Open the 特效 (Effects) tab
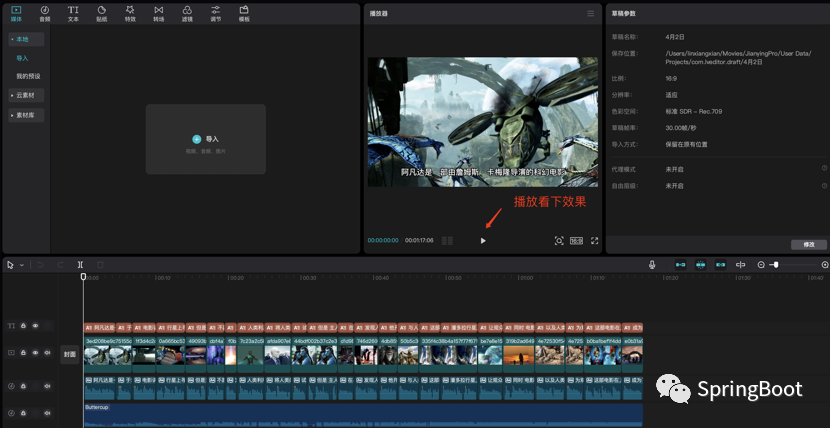 (x=130, y=13)
